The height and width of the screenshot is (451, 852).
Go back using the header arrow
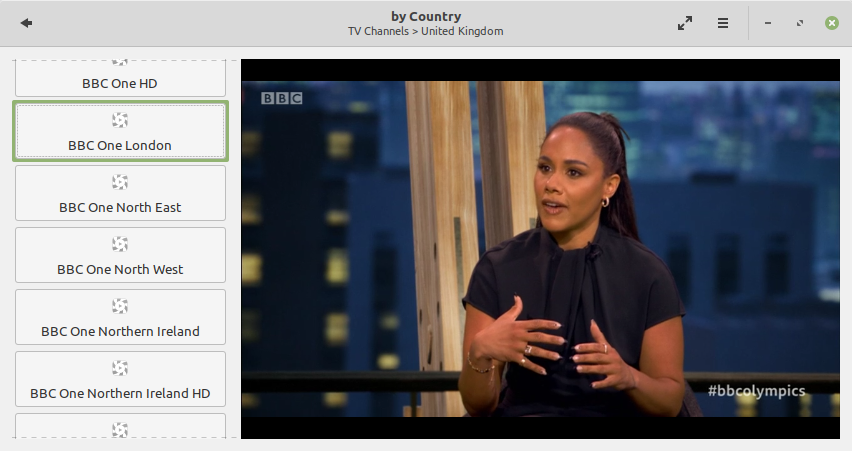click(26, 23)
